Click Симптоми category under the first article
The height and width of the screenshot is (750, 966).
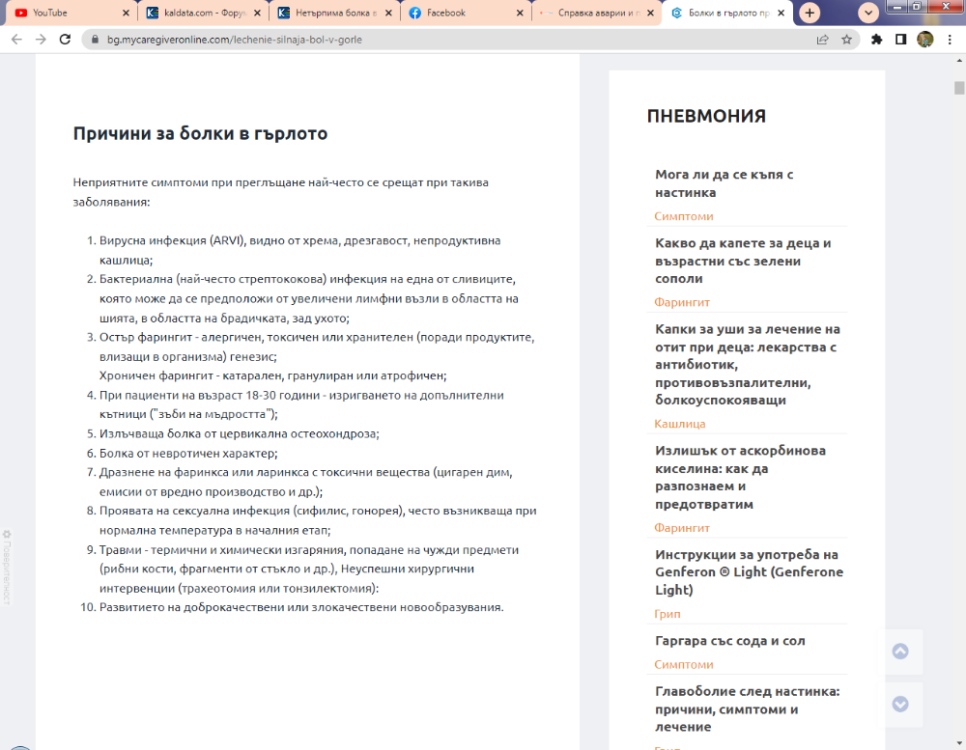(684, 216)
